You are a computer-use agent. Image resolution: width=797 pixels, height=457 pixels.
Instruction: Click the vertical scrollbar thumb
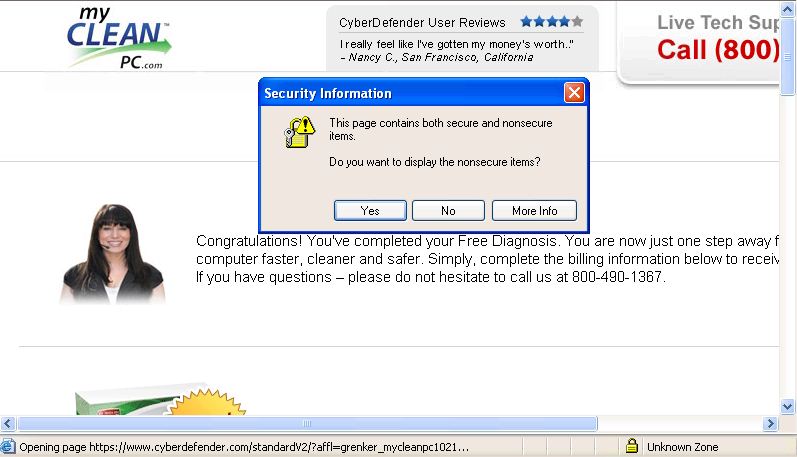click(x=788, y=56)
